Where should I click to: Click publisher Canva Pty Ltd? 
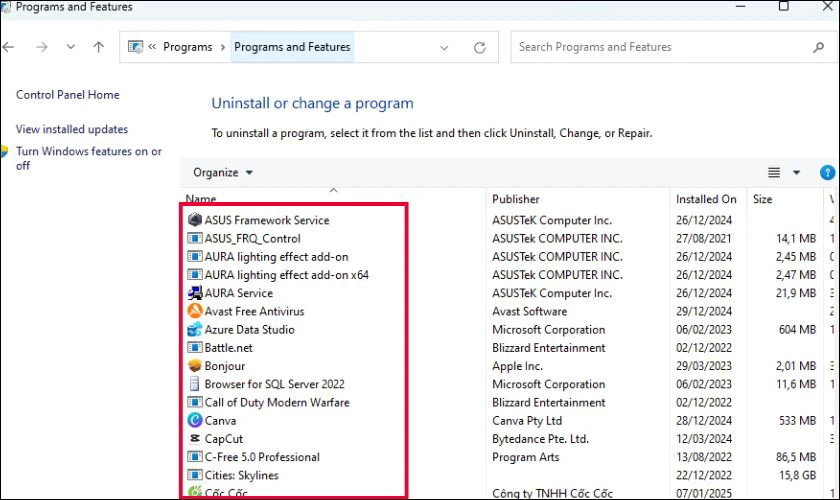tap(527, 421)
